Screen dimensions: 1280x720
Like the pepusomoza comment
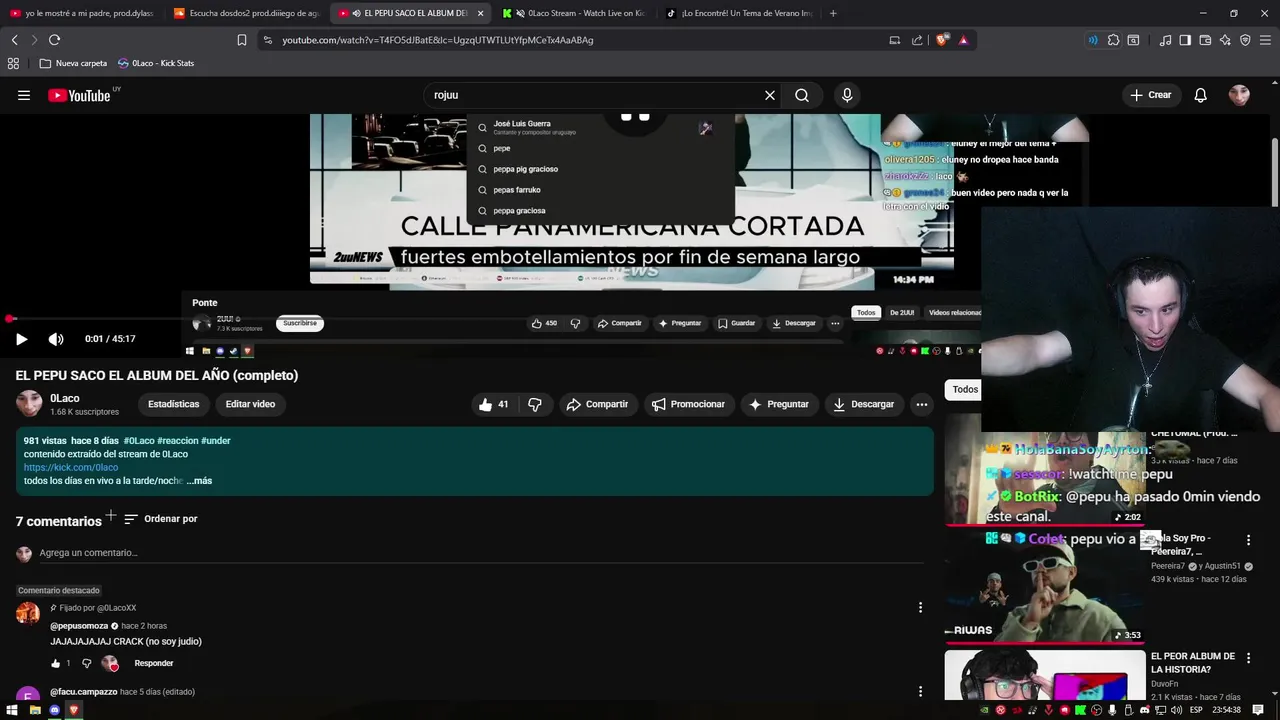coord(56,663)
